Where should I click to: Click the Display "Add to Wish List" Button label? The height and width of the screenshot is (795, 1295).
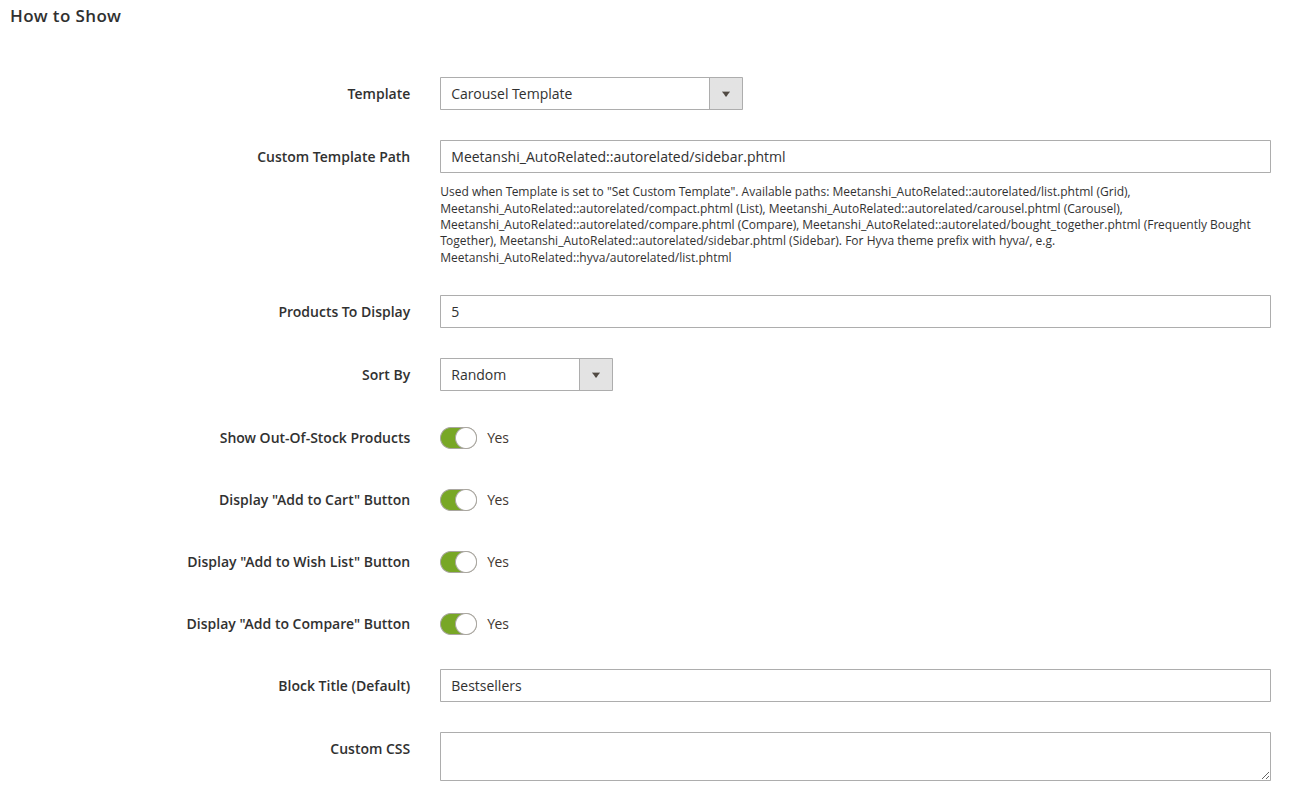click(299, 562)
